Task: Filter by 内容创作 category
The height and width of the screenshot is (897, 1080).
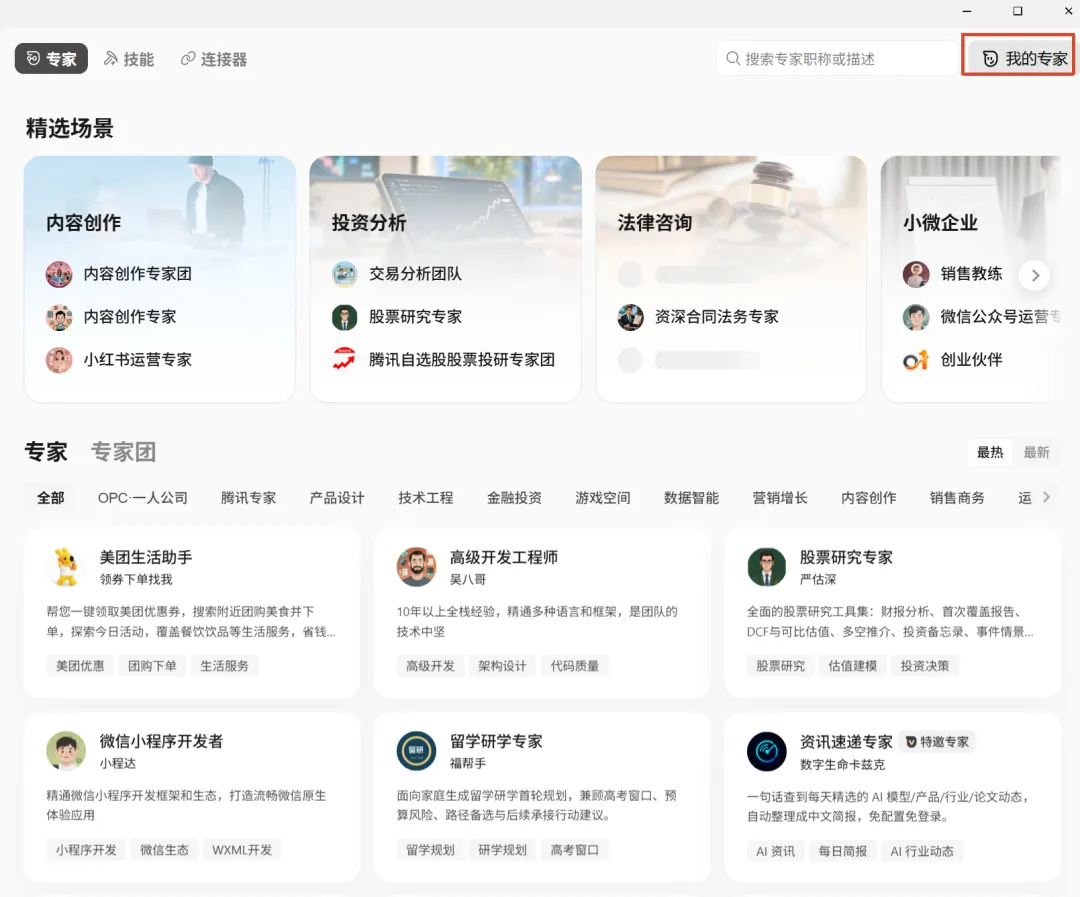Action: tap(869, 497)
